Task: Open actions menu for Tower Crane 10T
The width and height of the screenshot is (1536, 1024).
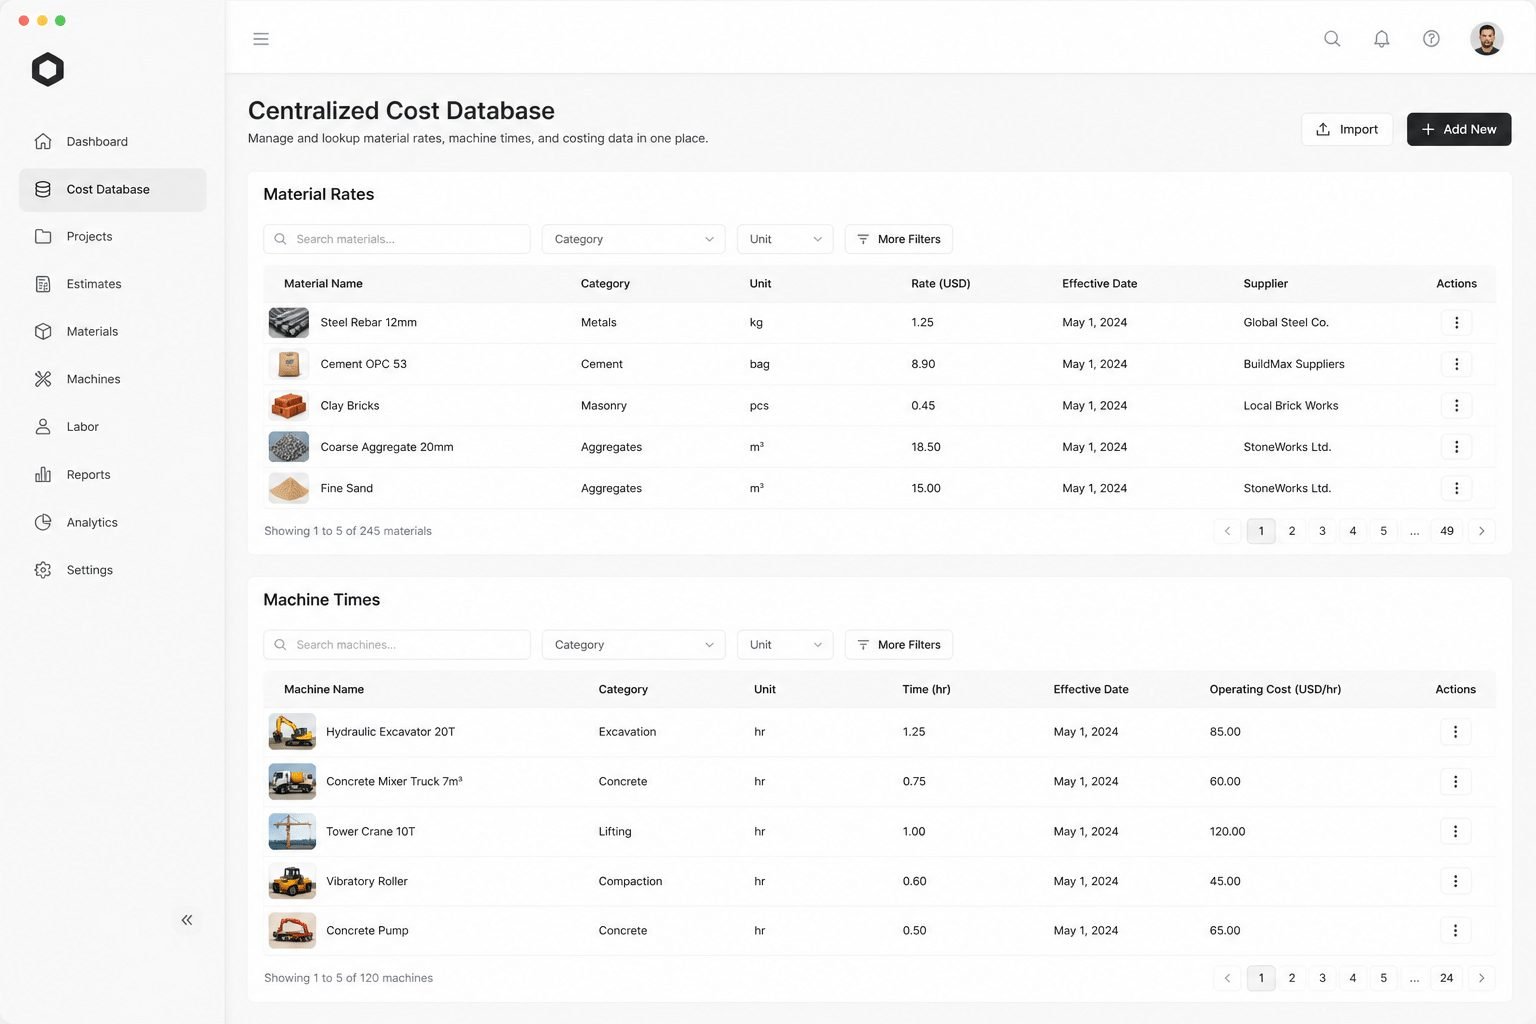Action: [1456, 832]
